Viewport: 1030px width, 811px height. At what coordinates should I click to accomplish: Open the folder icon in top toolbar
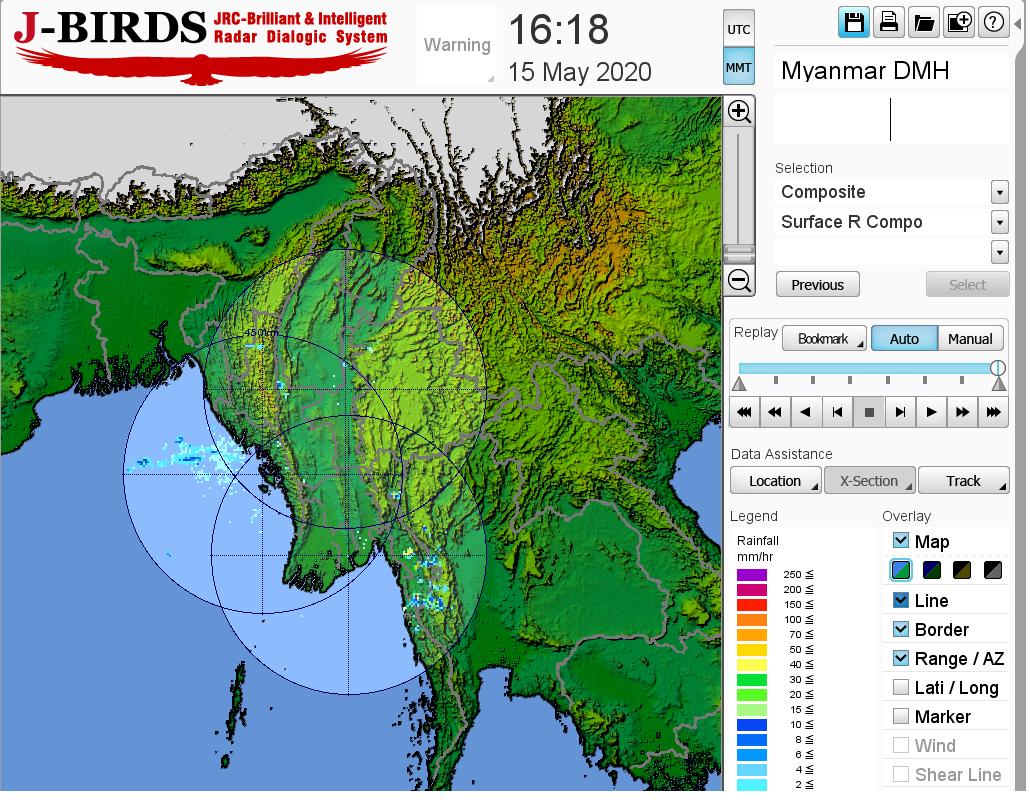pyautogui.click(x=923, y=23)
